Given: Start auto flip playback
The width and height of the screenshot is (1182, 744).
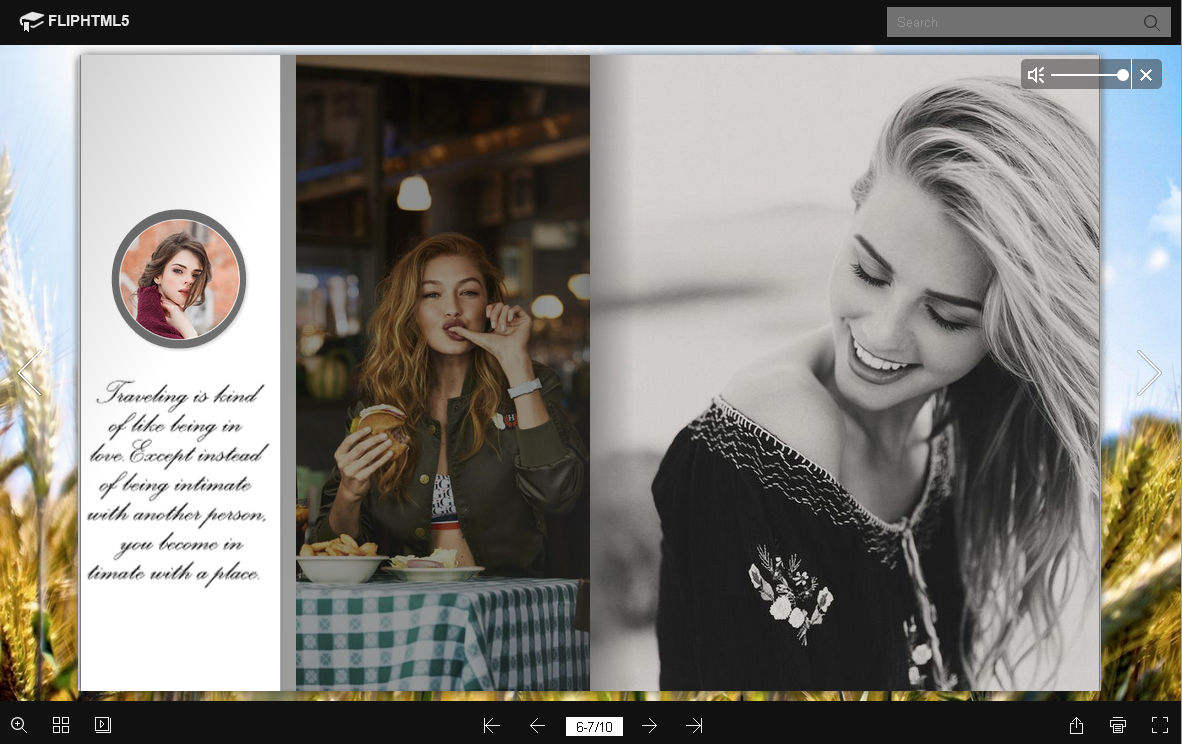Looking at the screenshot, I should [x=103, y=725].
